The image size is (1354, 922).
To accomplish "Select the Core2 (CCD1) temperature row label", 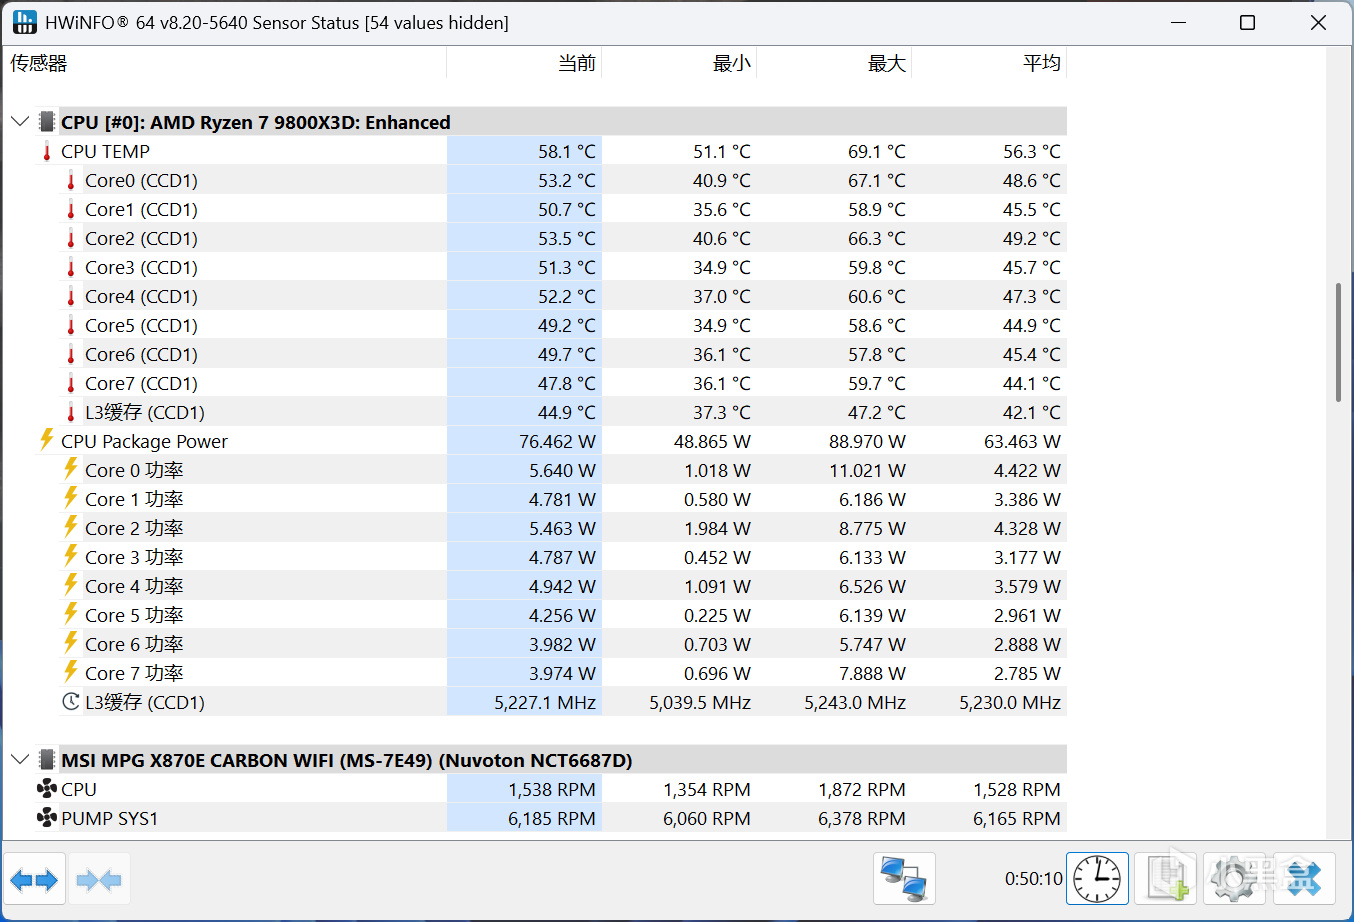I will point(141,239).
